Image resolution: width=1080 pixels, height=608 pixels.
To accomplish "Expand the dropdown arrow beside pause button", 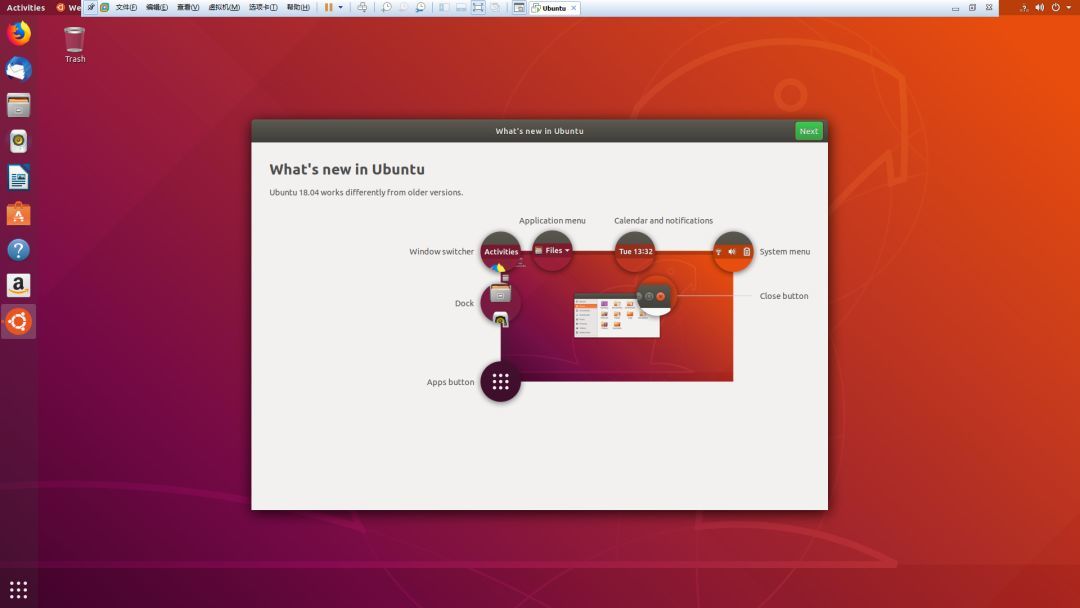I will click(340, 7).
